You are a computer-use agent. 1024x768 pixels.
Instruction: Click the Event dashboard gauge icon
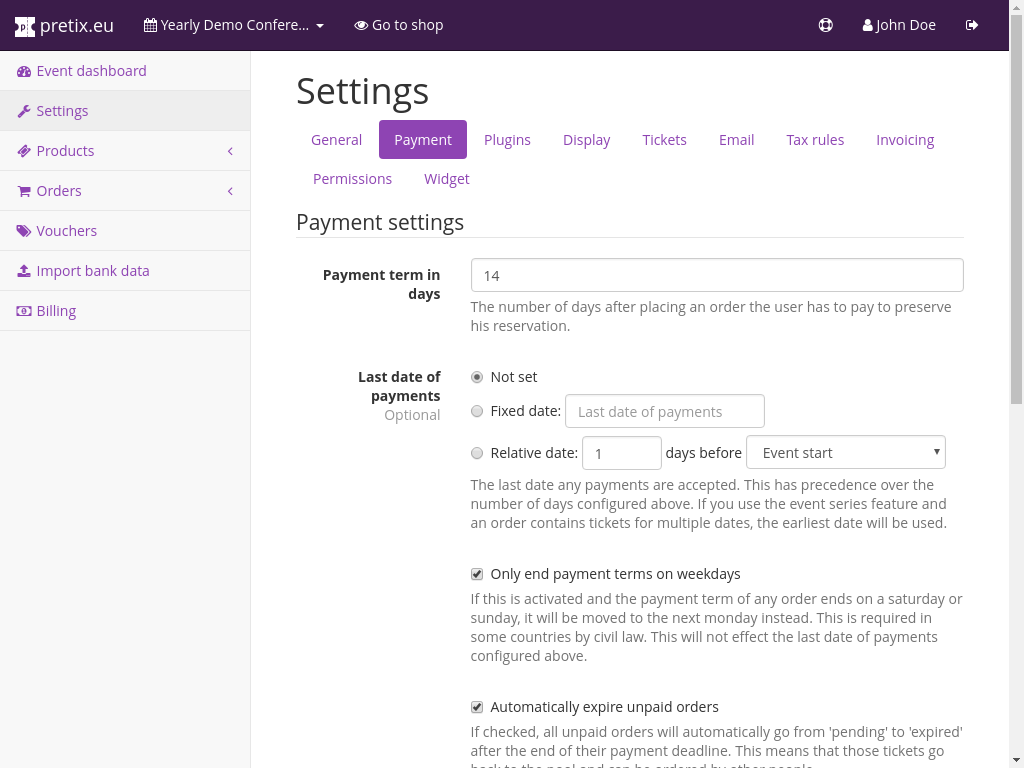(24, 71)
